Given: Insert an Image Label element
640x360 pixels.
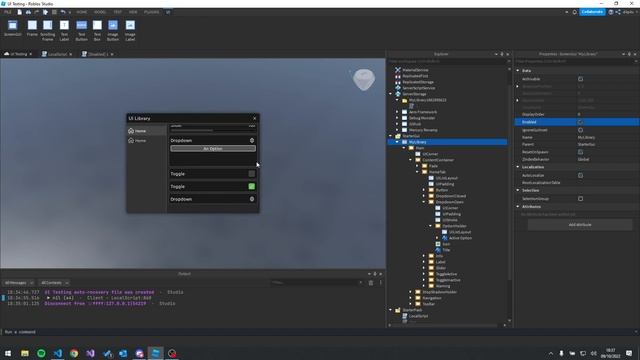Looking at the screenshot, I should click(x=130, y=30).
